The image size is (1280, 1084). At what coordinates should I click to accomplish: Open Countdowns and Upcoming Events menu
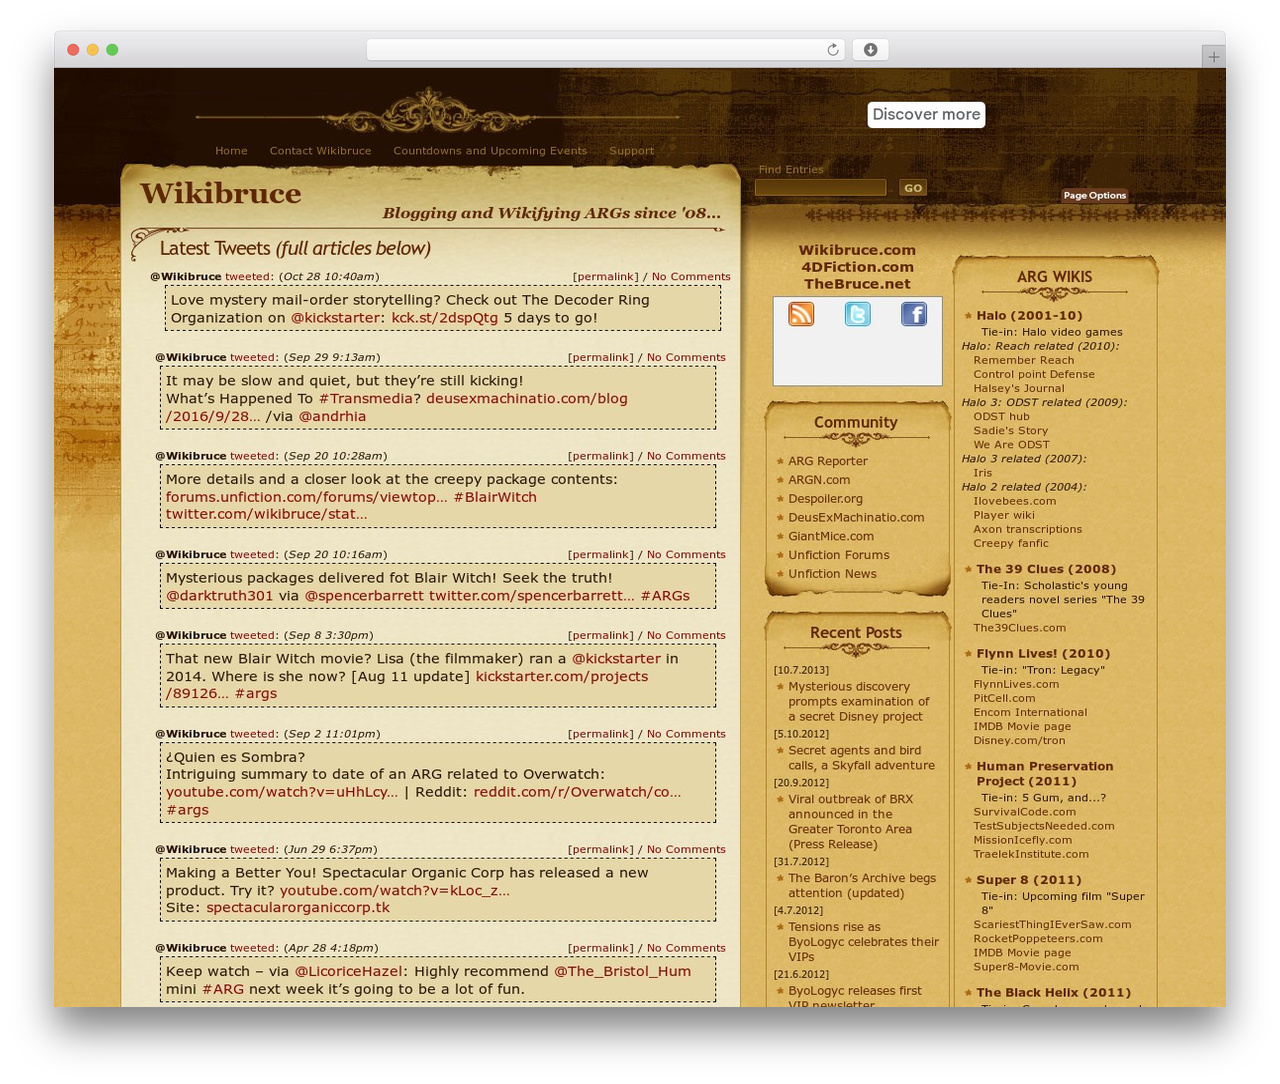tap(490, 151)
